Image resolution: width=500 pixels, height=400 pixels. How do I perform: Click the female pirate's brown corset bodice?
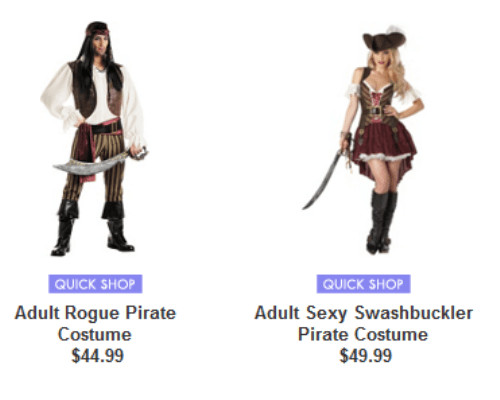377,102
